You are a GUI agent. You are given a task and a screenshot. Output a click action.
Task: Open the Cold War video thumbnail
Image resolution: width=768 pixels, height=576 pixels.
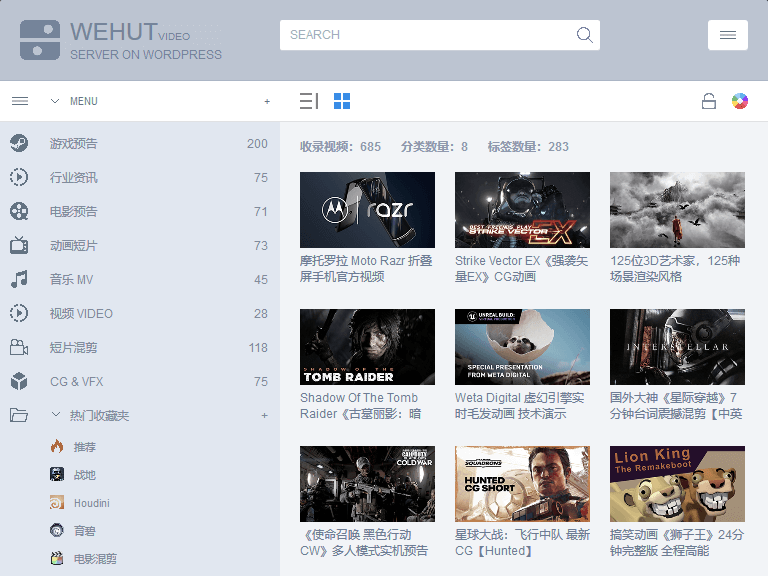(367, 484)
